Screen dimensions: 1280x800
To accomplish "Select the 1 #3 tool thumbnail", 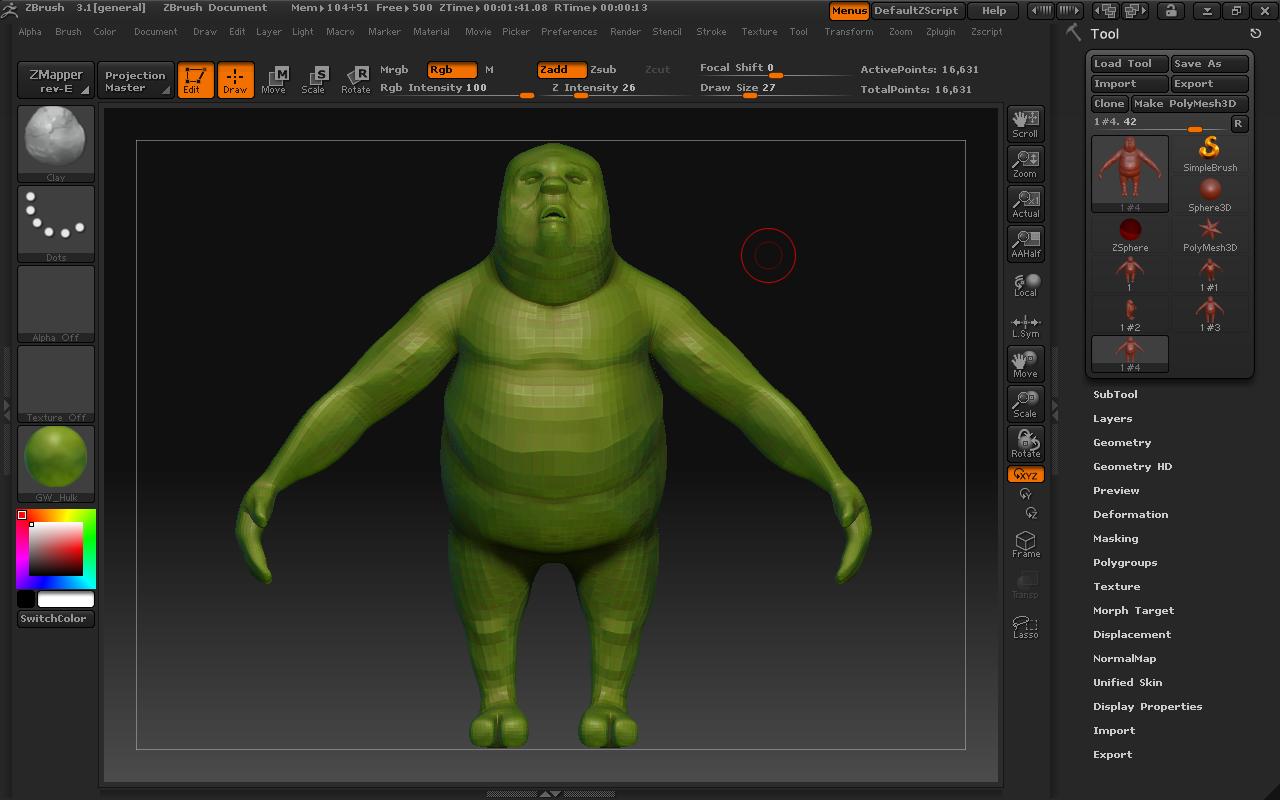I will 1210,314.
